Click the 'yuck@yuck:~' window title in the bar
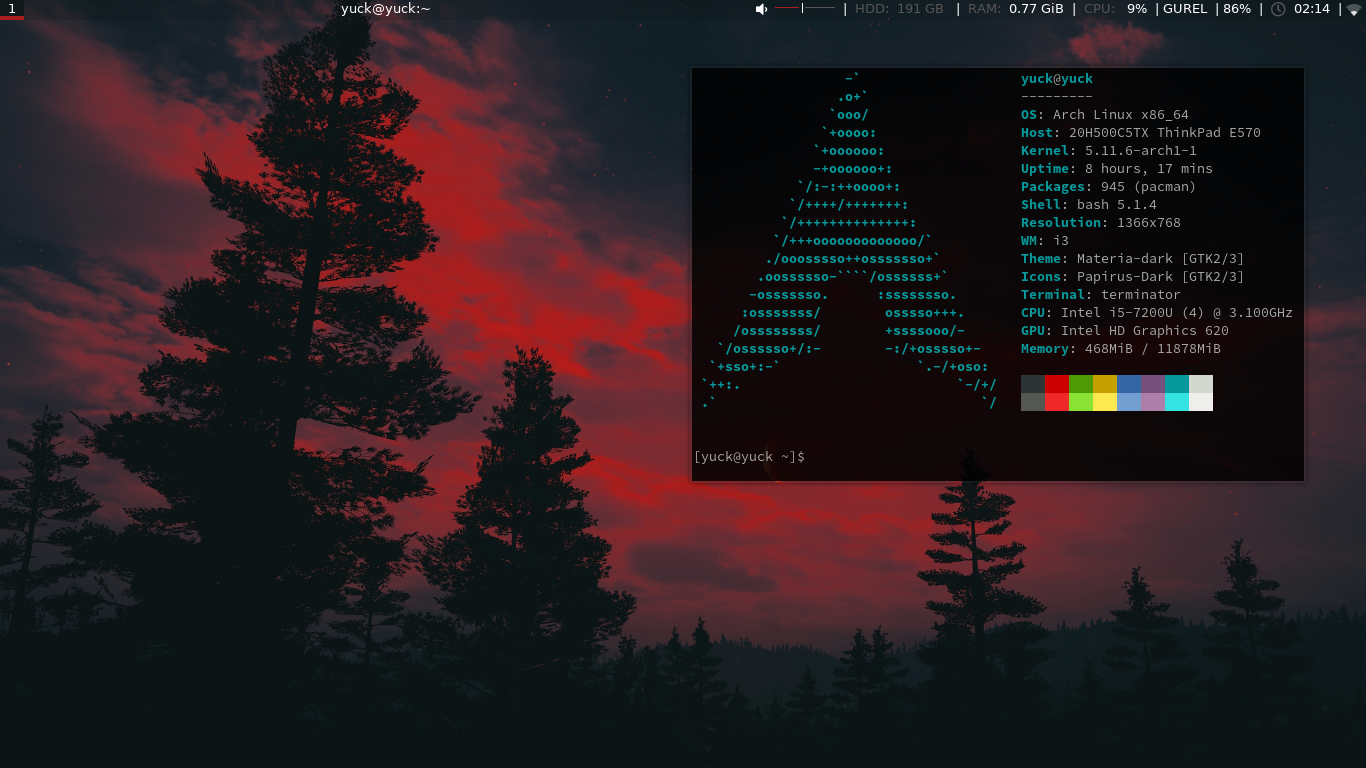 coord(385,9)
